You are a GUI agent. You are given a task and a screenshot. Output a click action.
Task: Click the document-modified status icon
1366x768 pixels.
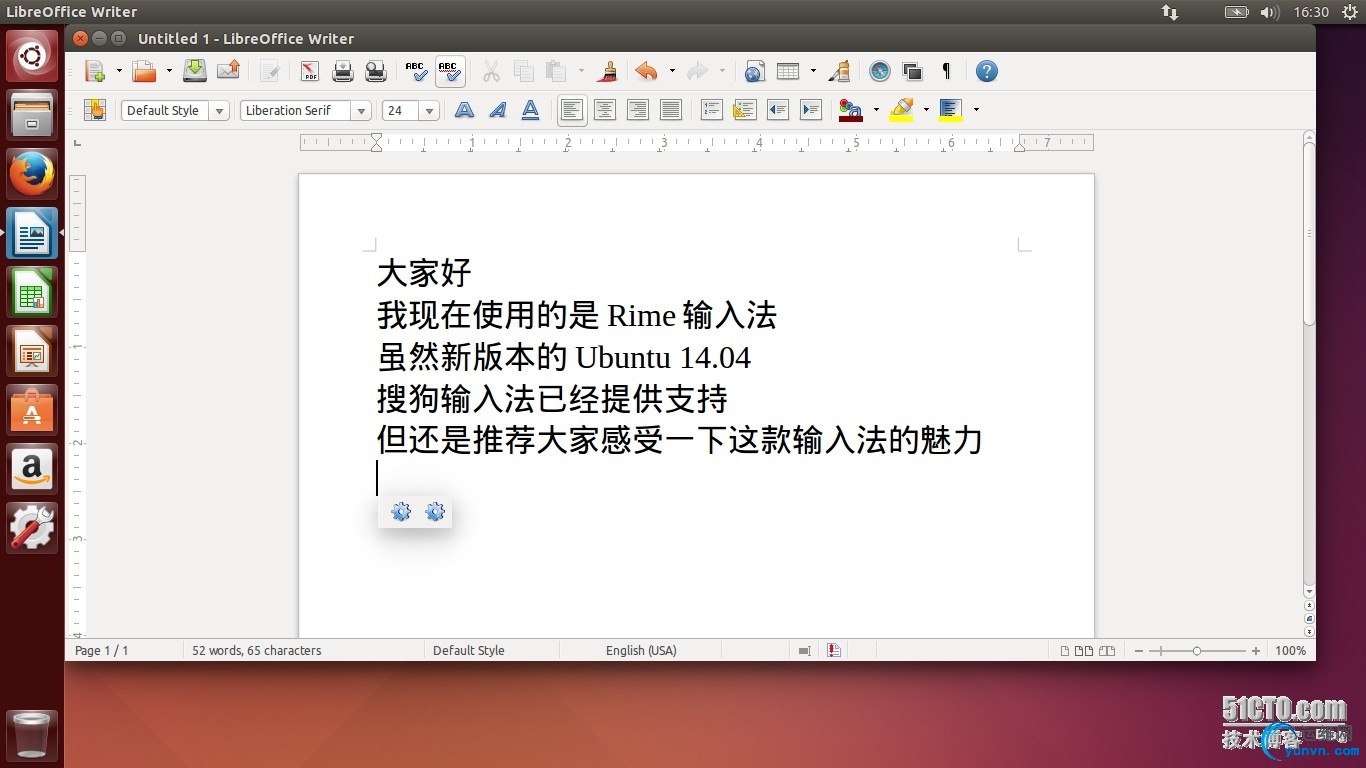pos(835,650)
